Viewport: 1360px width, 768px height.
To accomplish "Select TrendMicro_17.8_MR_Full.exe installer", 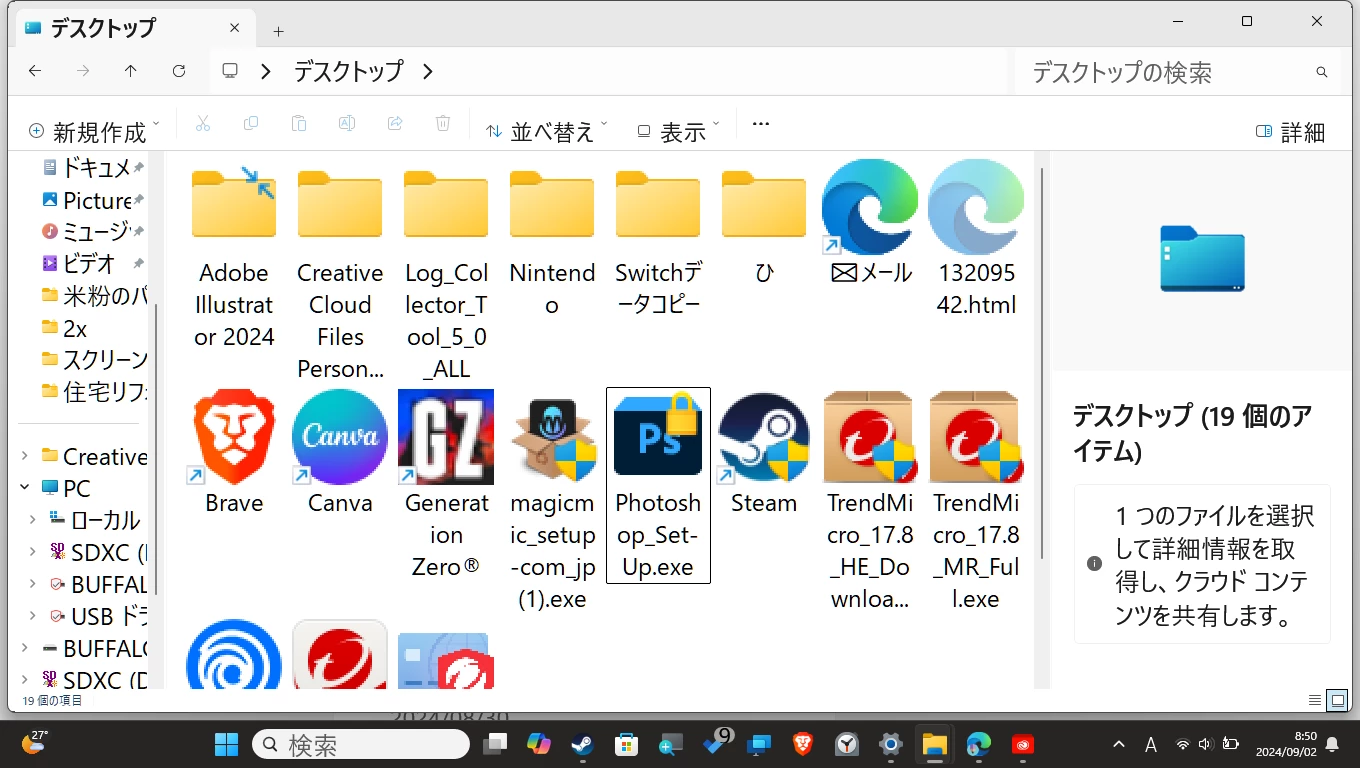I will [976, 500].
